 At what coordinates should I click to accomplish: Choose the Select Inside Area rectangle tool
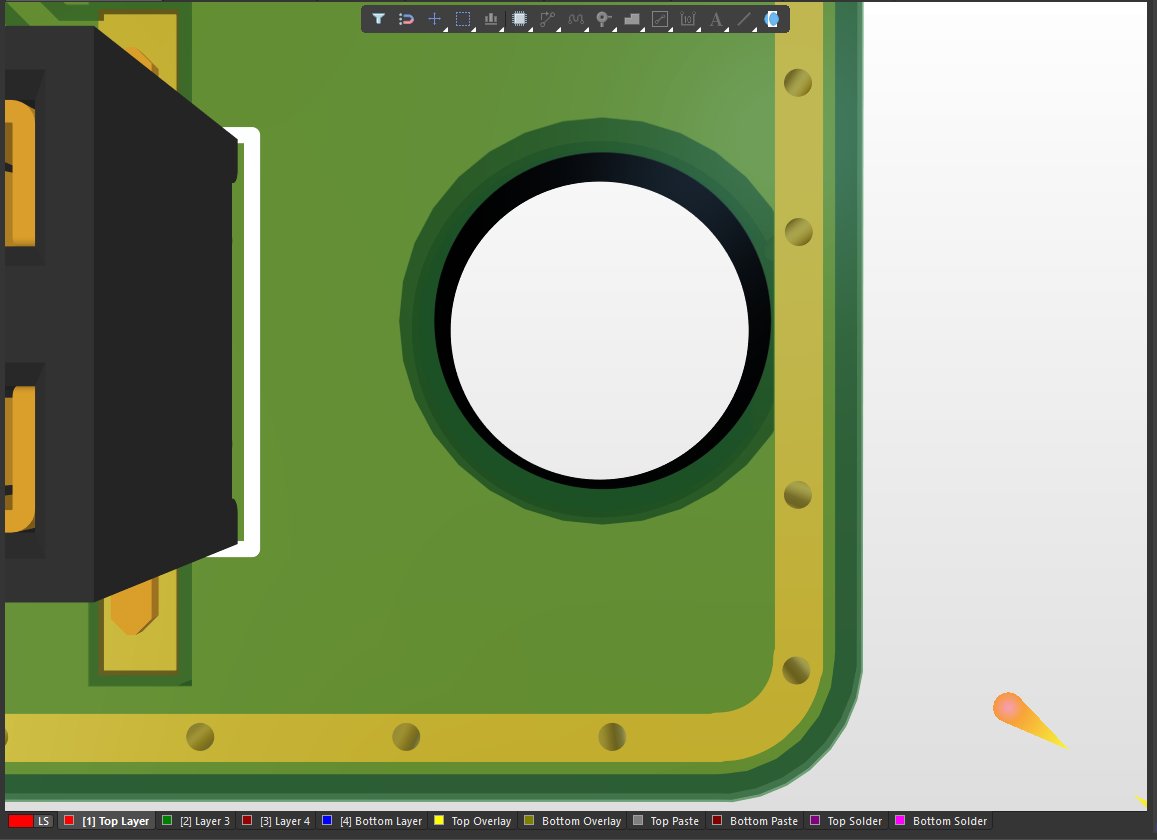pyautogui.click(x=463, y=19)
